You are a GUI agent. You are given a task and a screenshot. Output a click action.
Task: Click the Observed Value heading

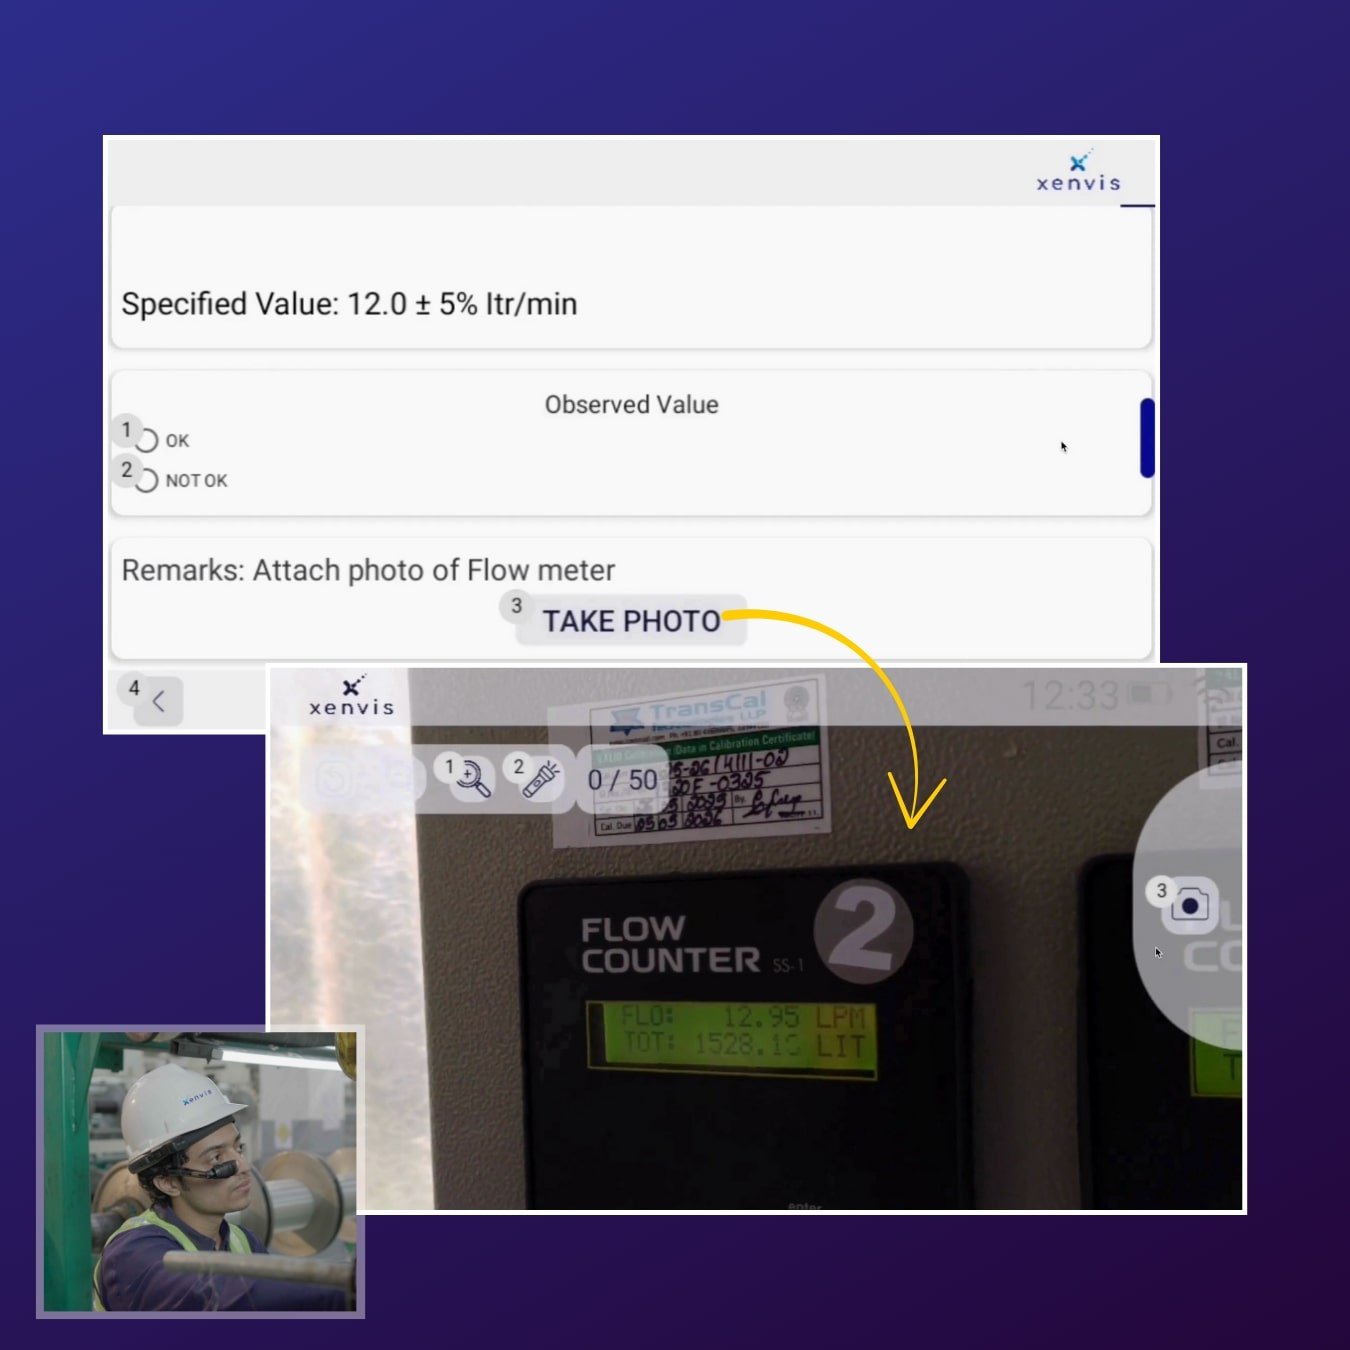[631, 405]
